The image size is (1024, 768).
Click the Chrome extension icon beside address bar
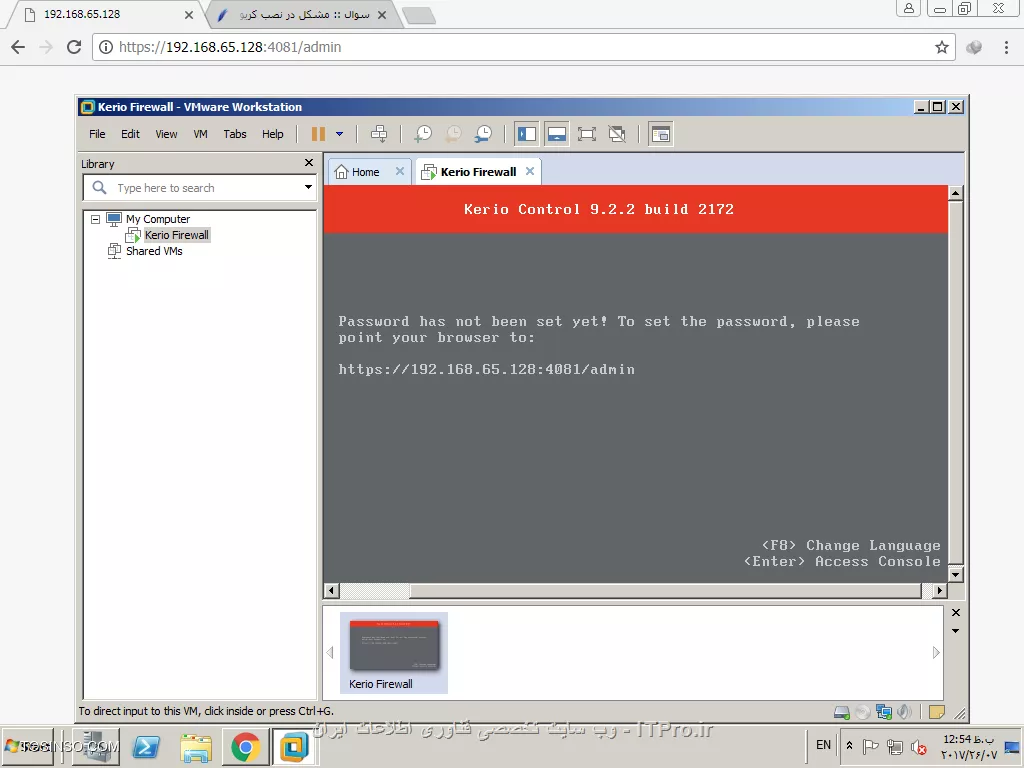pyautogui.click(x=974, y=47)
